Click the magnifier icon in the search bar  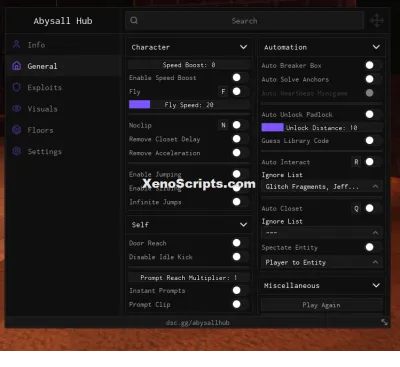coord(134,20)
